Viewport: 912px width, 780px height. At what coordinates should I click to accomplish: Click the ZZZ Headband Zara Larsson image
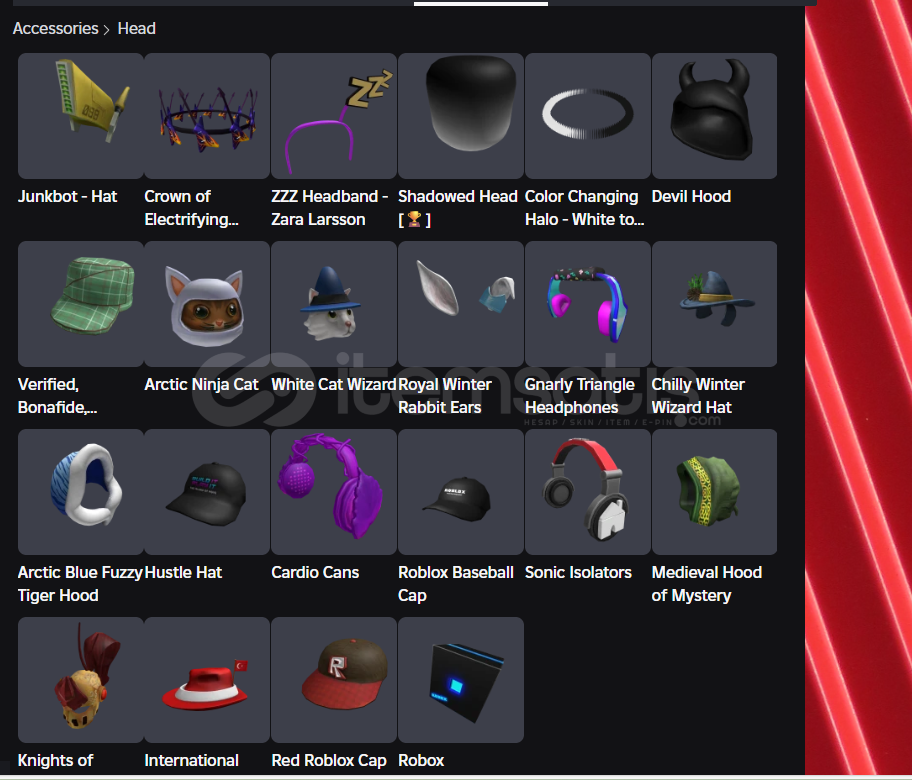coord(334,116)
